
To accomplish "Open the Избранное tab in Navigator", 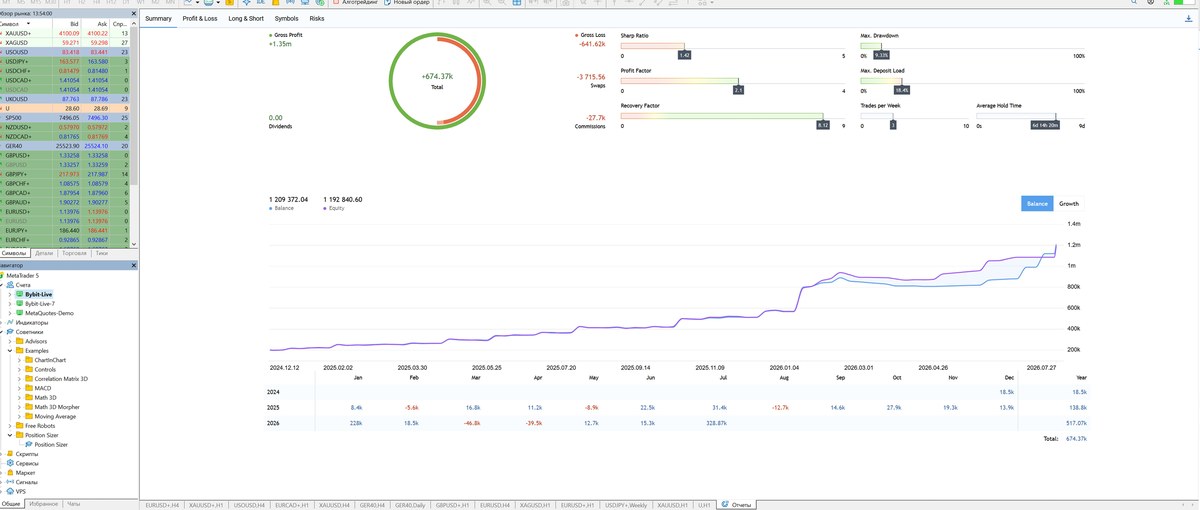I will coord(43,504).
